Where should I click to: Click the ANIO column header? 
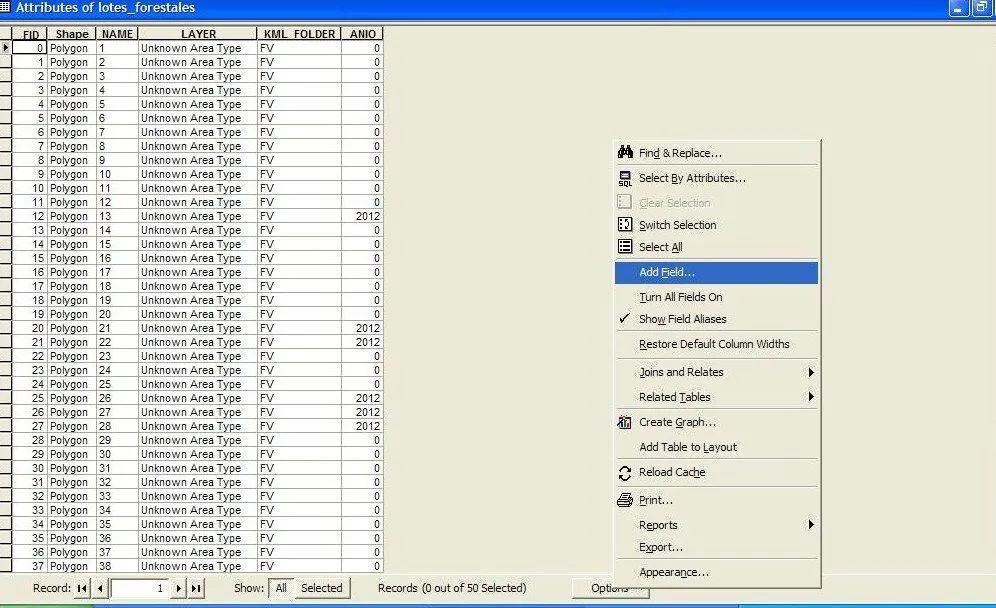tap(362, 34)
